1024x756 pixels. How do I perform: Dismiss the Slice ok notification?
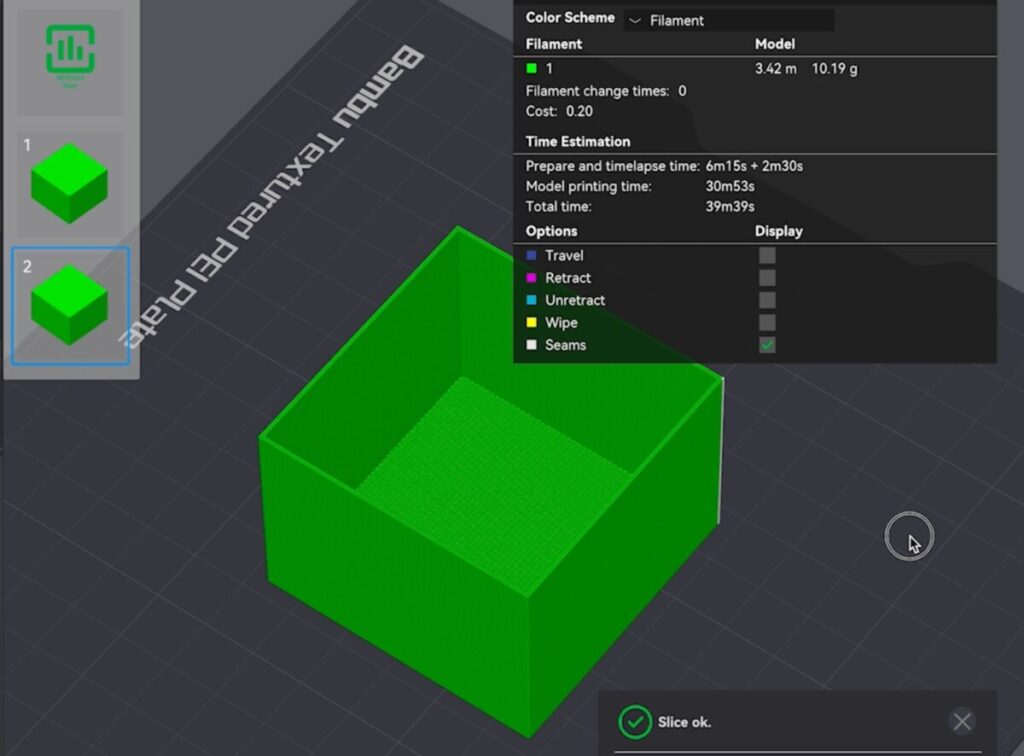[962, 721]
